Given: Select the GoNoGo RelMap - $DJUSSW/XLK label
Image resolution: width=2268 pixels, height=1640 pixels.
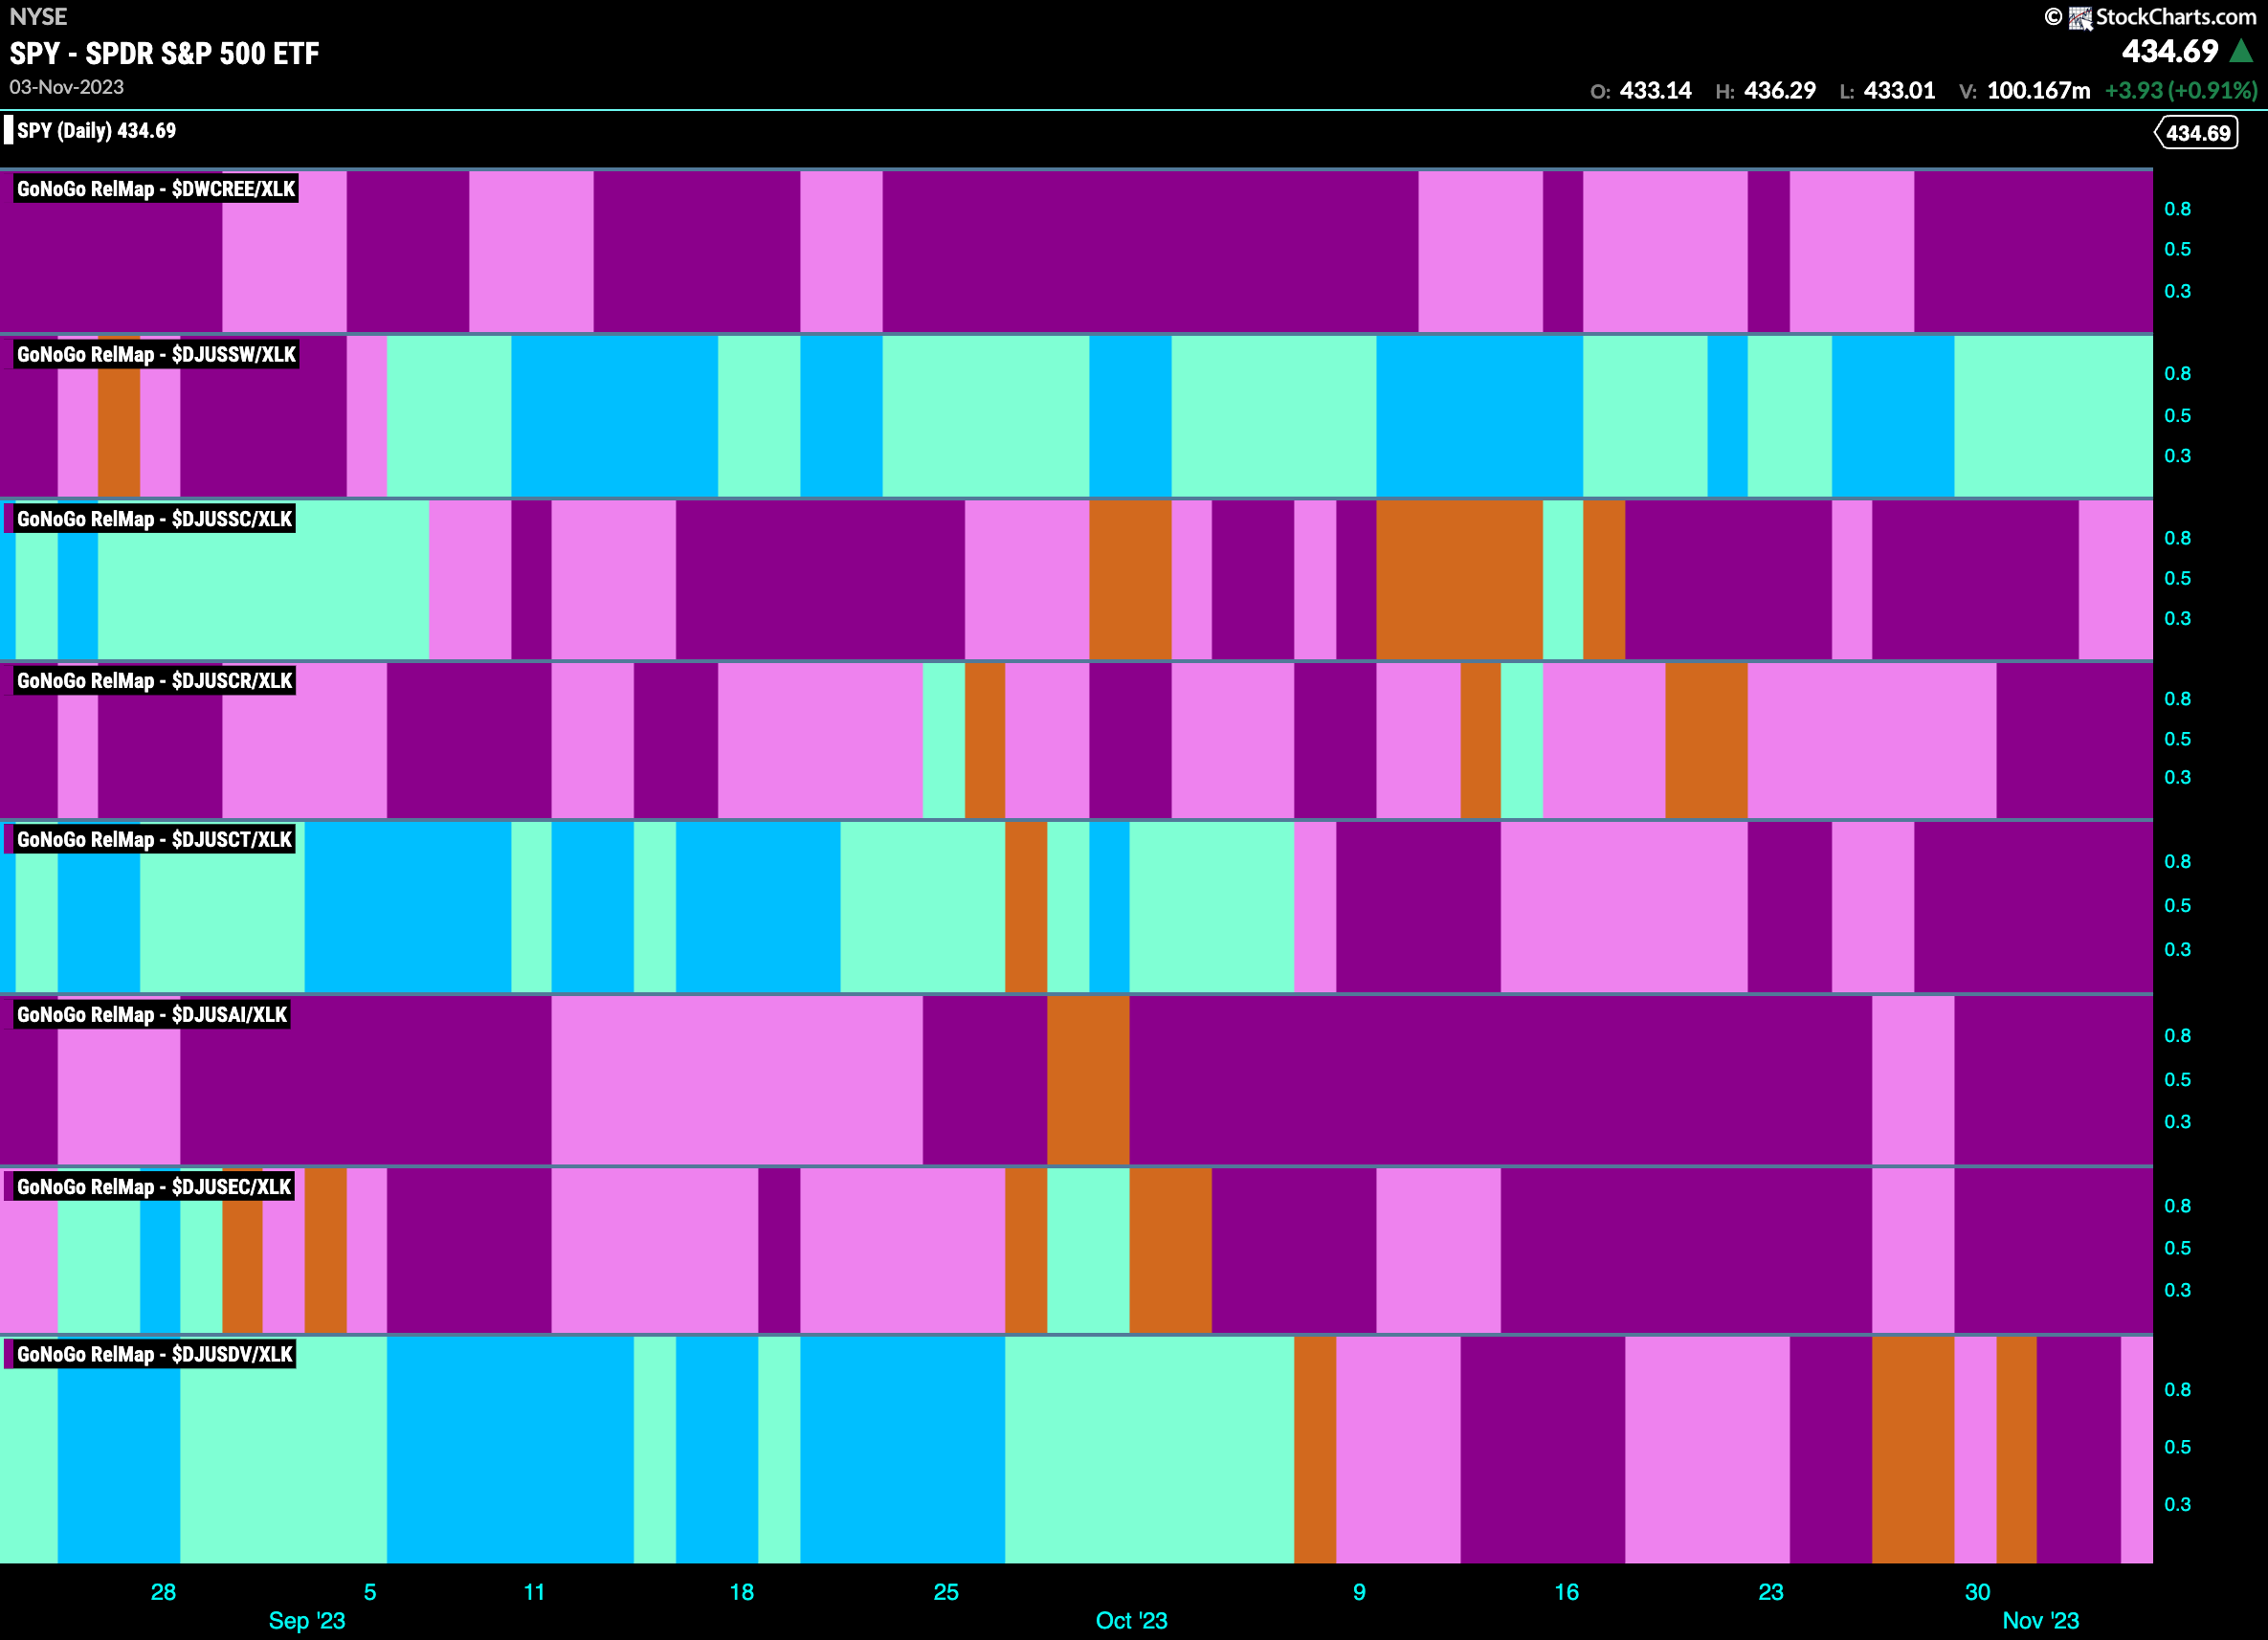Looking at the screenshot, I should (156, 354).
